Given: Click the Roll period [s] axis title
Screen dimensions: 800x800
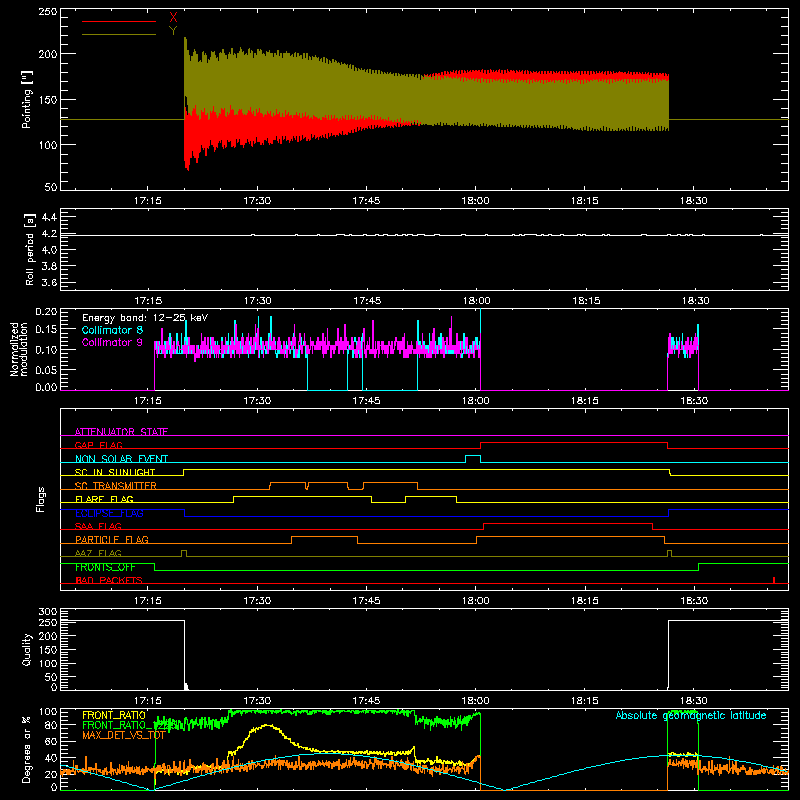Looking at the screenshot, I should [30, 249].
